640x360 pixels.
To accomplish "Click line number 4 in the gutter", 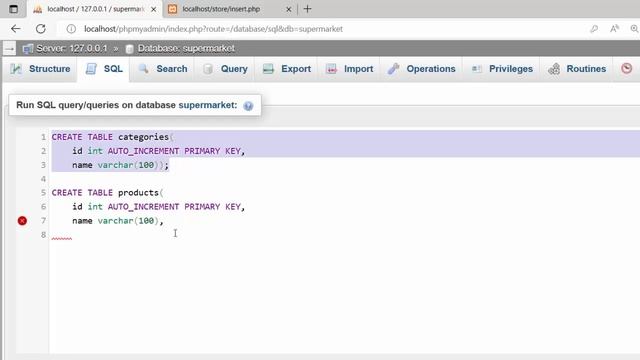I will [43, 179].
